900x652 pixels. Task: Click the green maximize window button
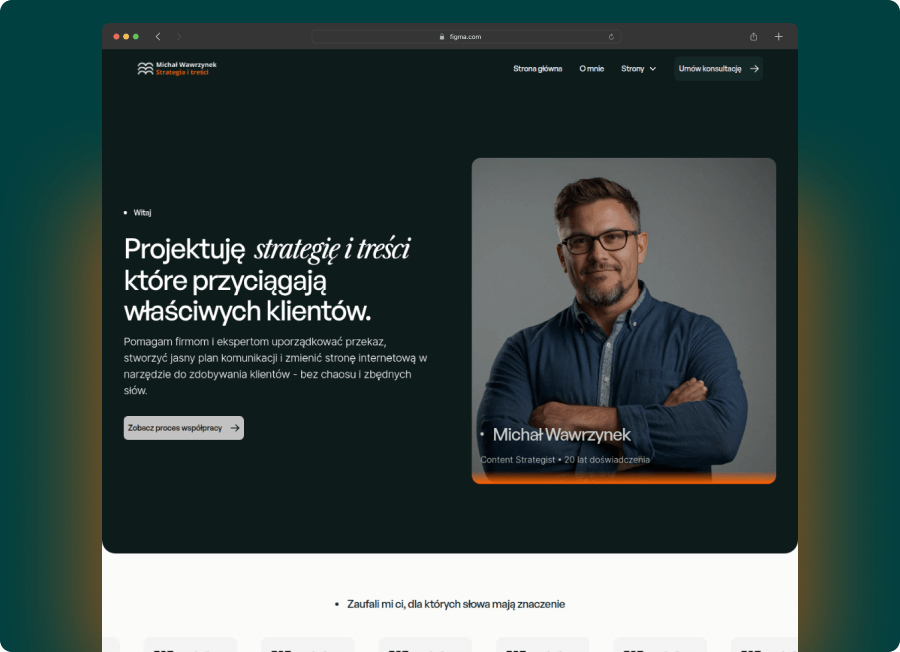point(136,37)
